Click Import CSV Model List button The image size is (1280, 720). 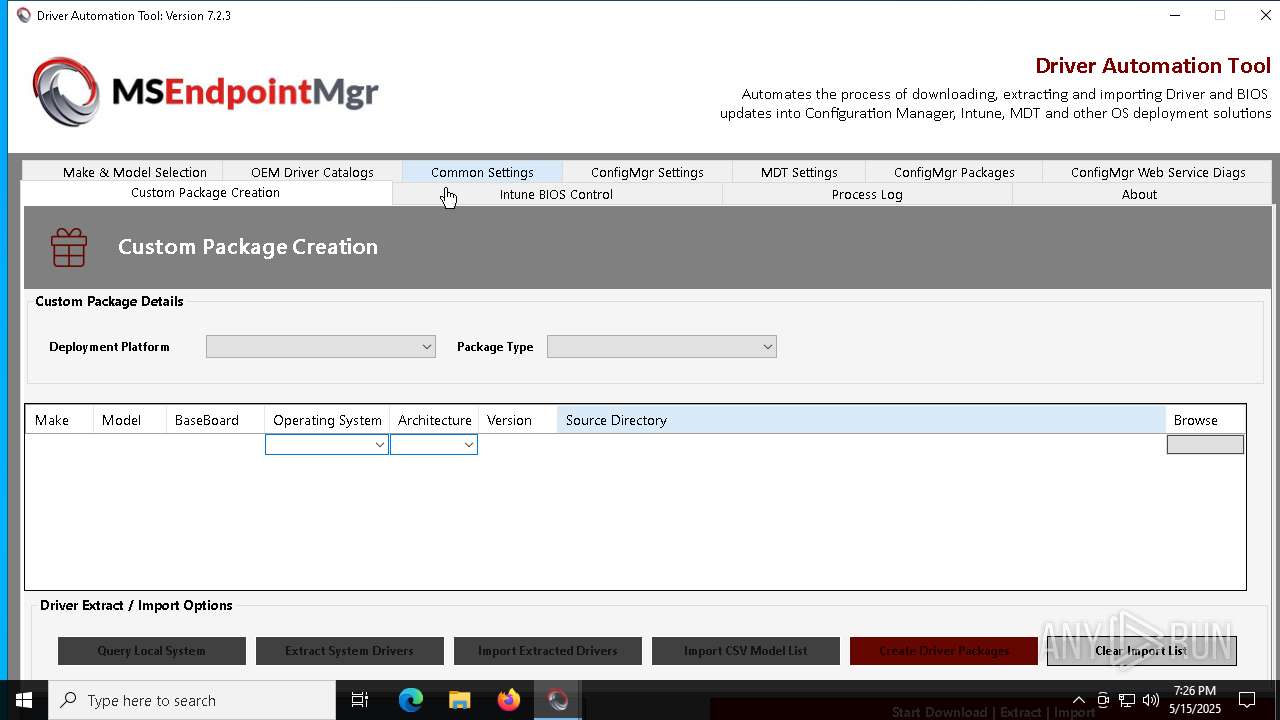pyautogui.click(x=746, y=651)
